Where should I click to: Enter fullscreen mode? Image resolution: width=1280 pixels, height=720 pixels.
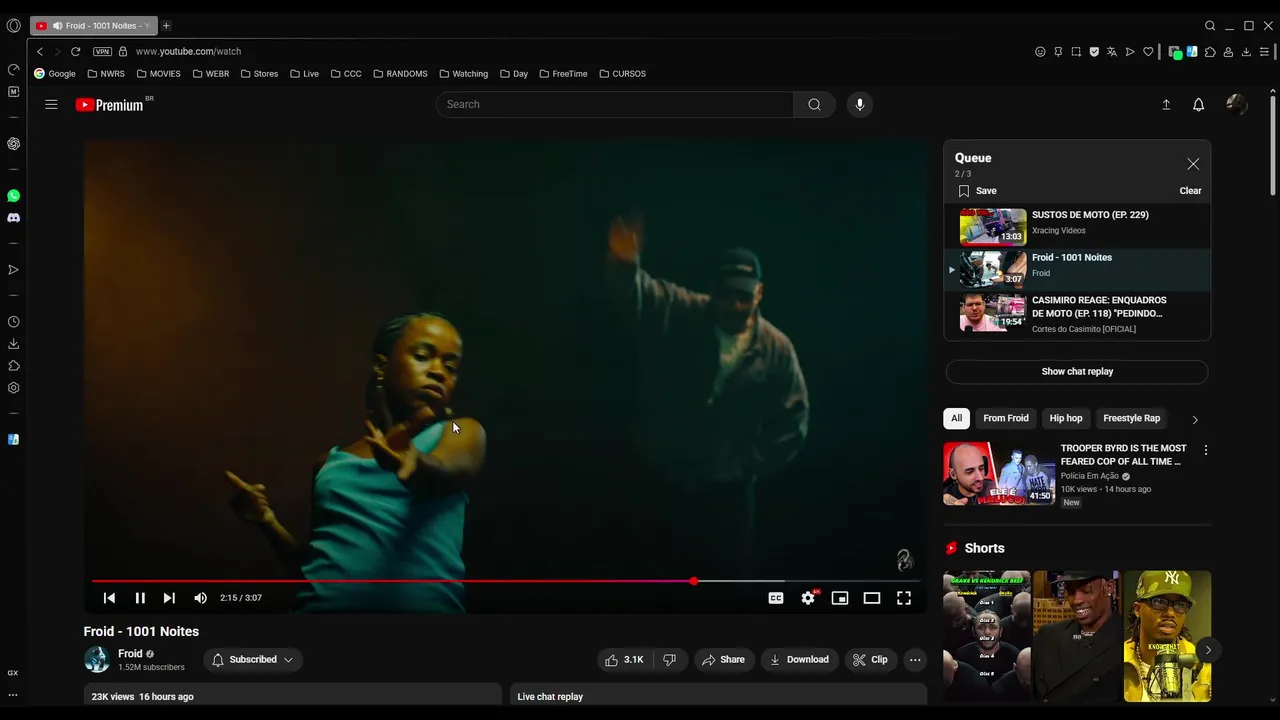tap(904, 598)
